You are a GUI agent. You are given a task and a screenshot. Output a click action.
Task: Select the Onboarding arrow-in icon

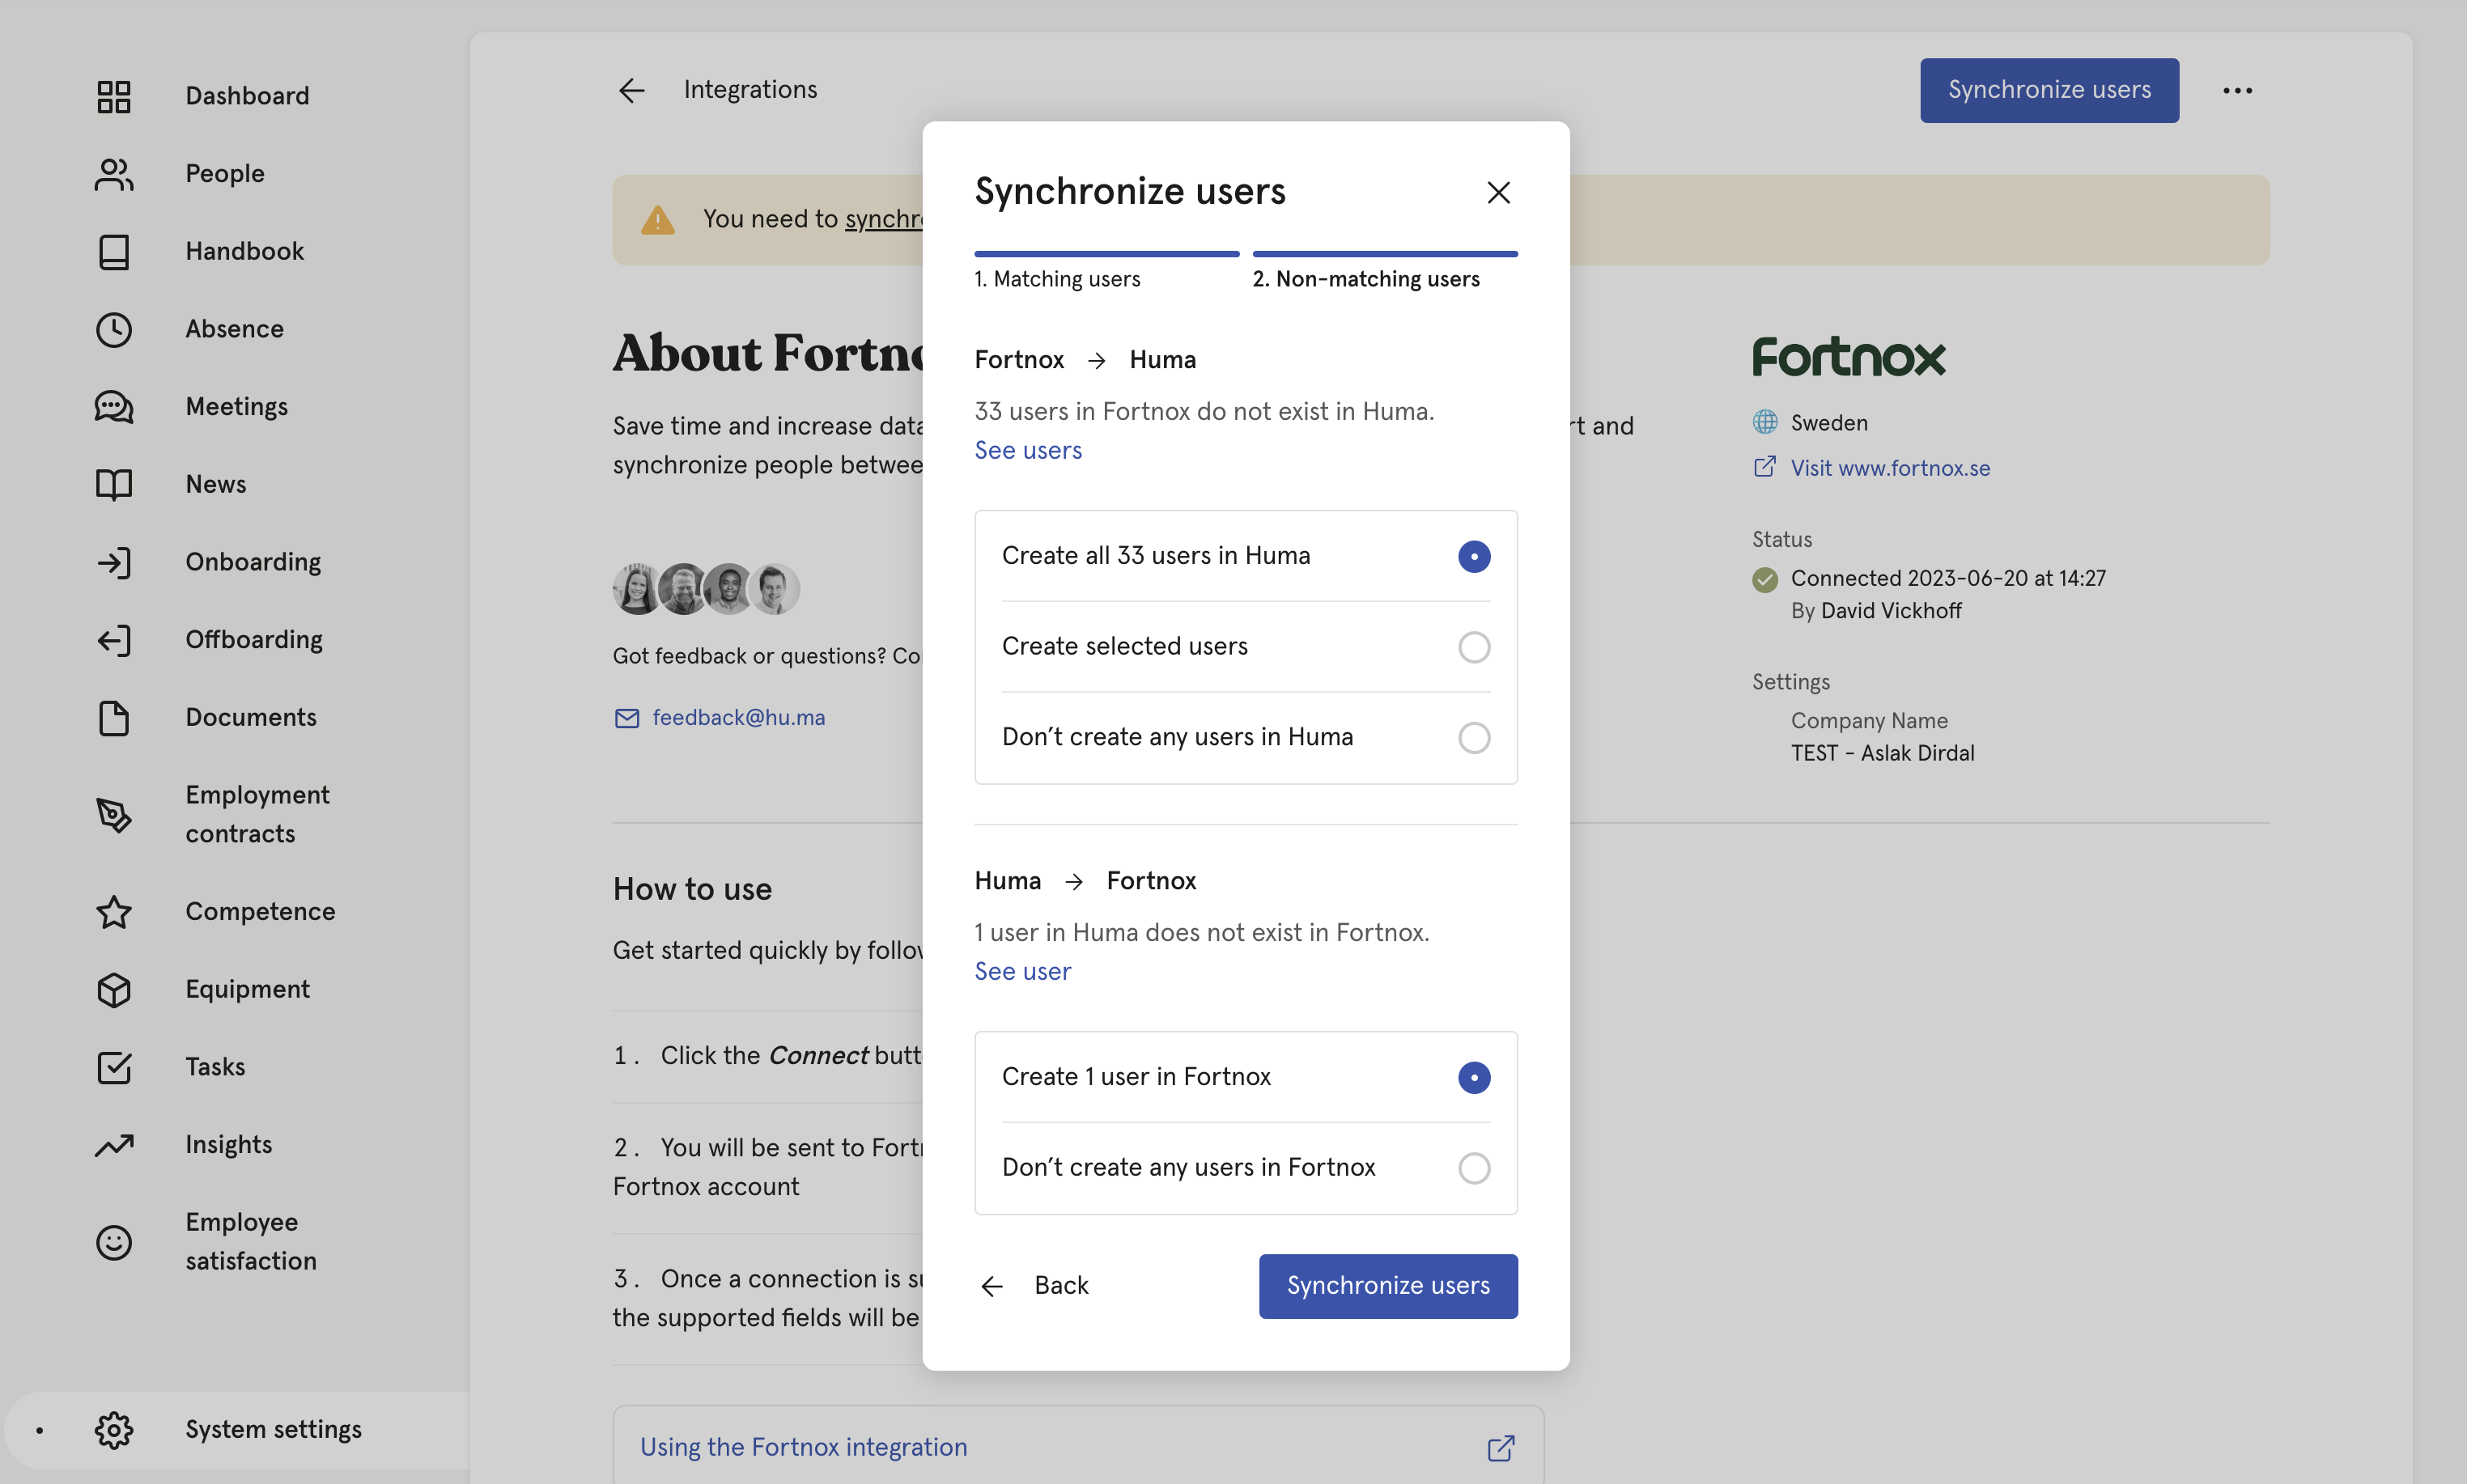(114, 562)
